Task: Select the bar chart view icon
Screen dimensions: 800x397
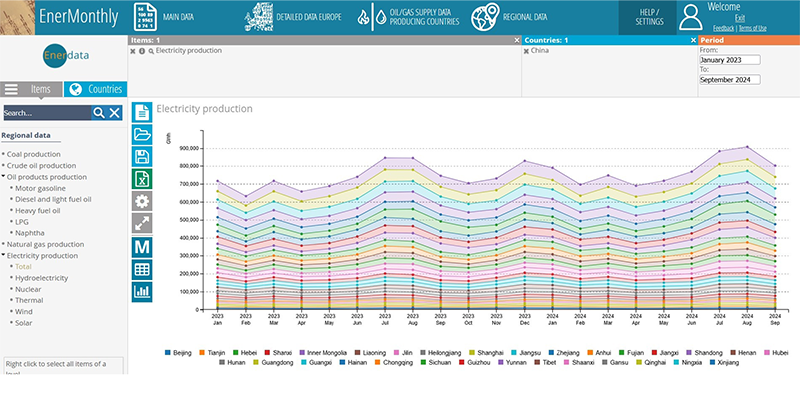Action: tap(142, 292)
